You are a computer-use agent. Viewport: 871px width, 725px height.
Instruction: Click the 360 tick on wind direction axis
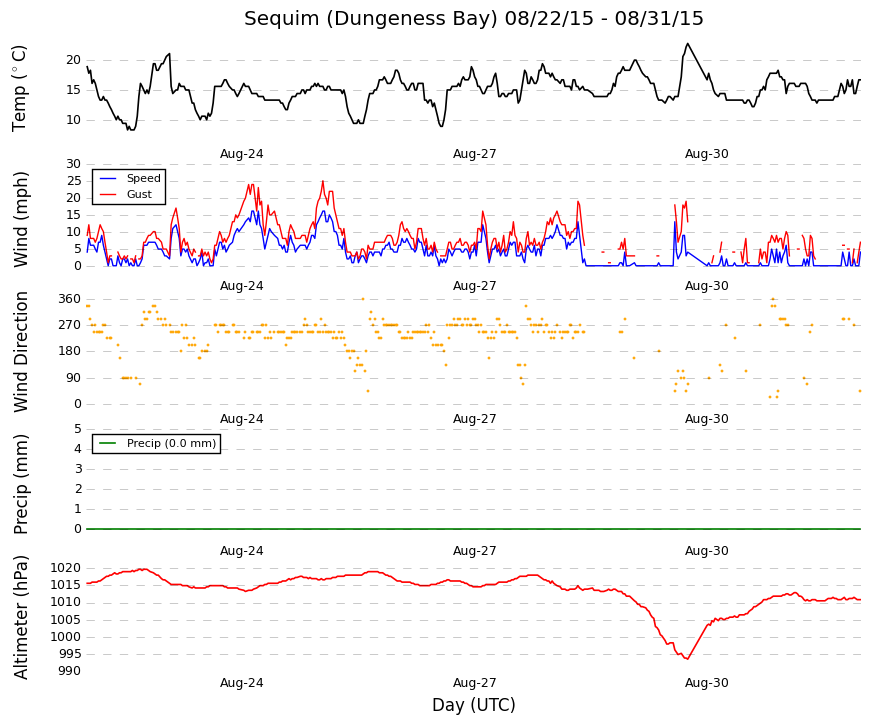tap(69, 299)
